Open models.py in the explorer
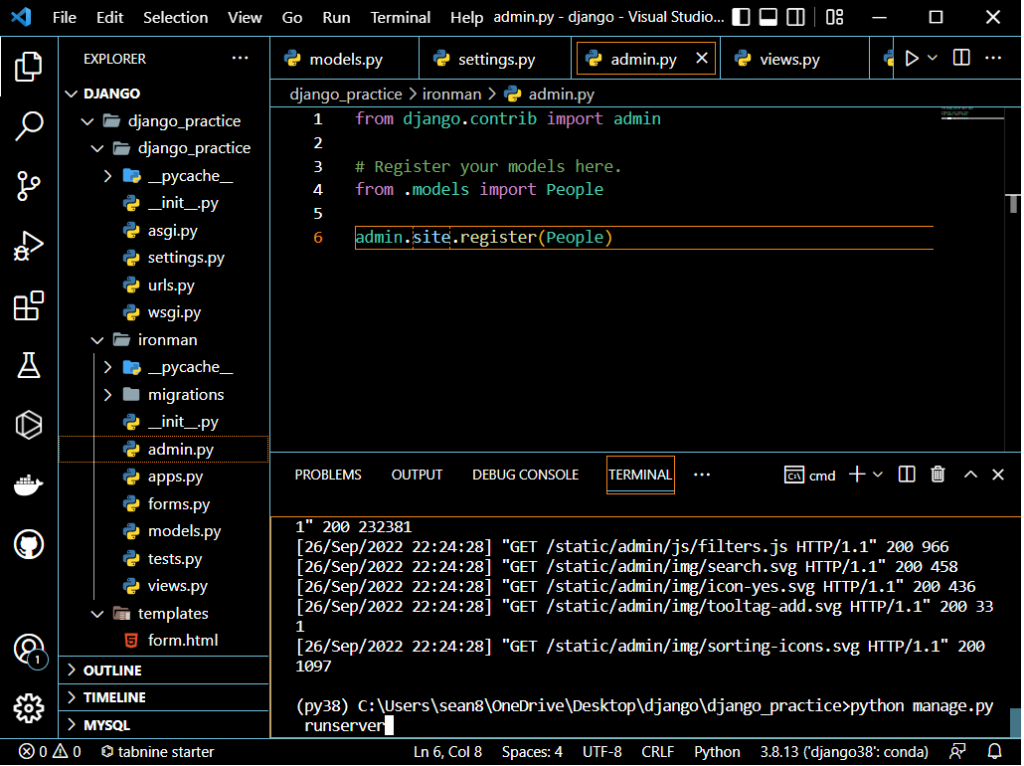The height and width of the screenshot is (766, 1024). click(x=184, y=531)
